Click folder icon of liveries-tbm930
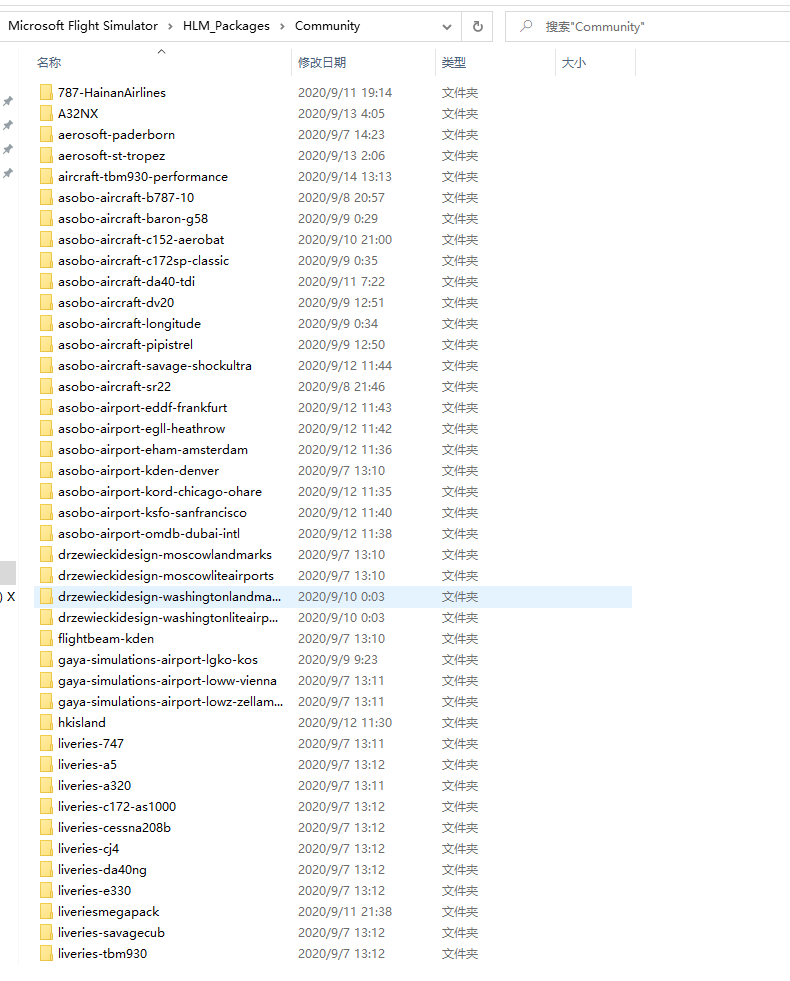Image resolution: width=790 pixels, height=981 pixels. click(x=46, y=953)
